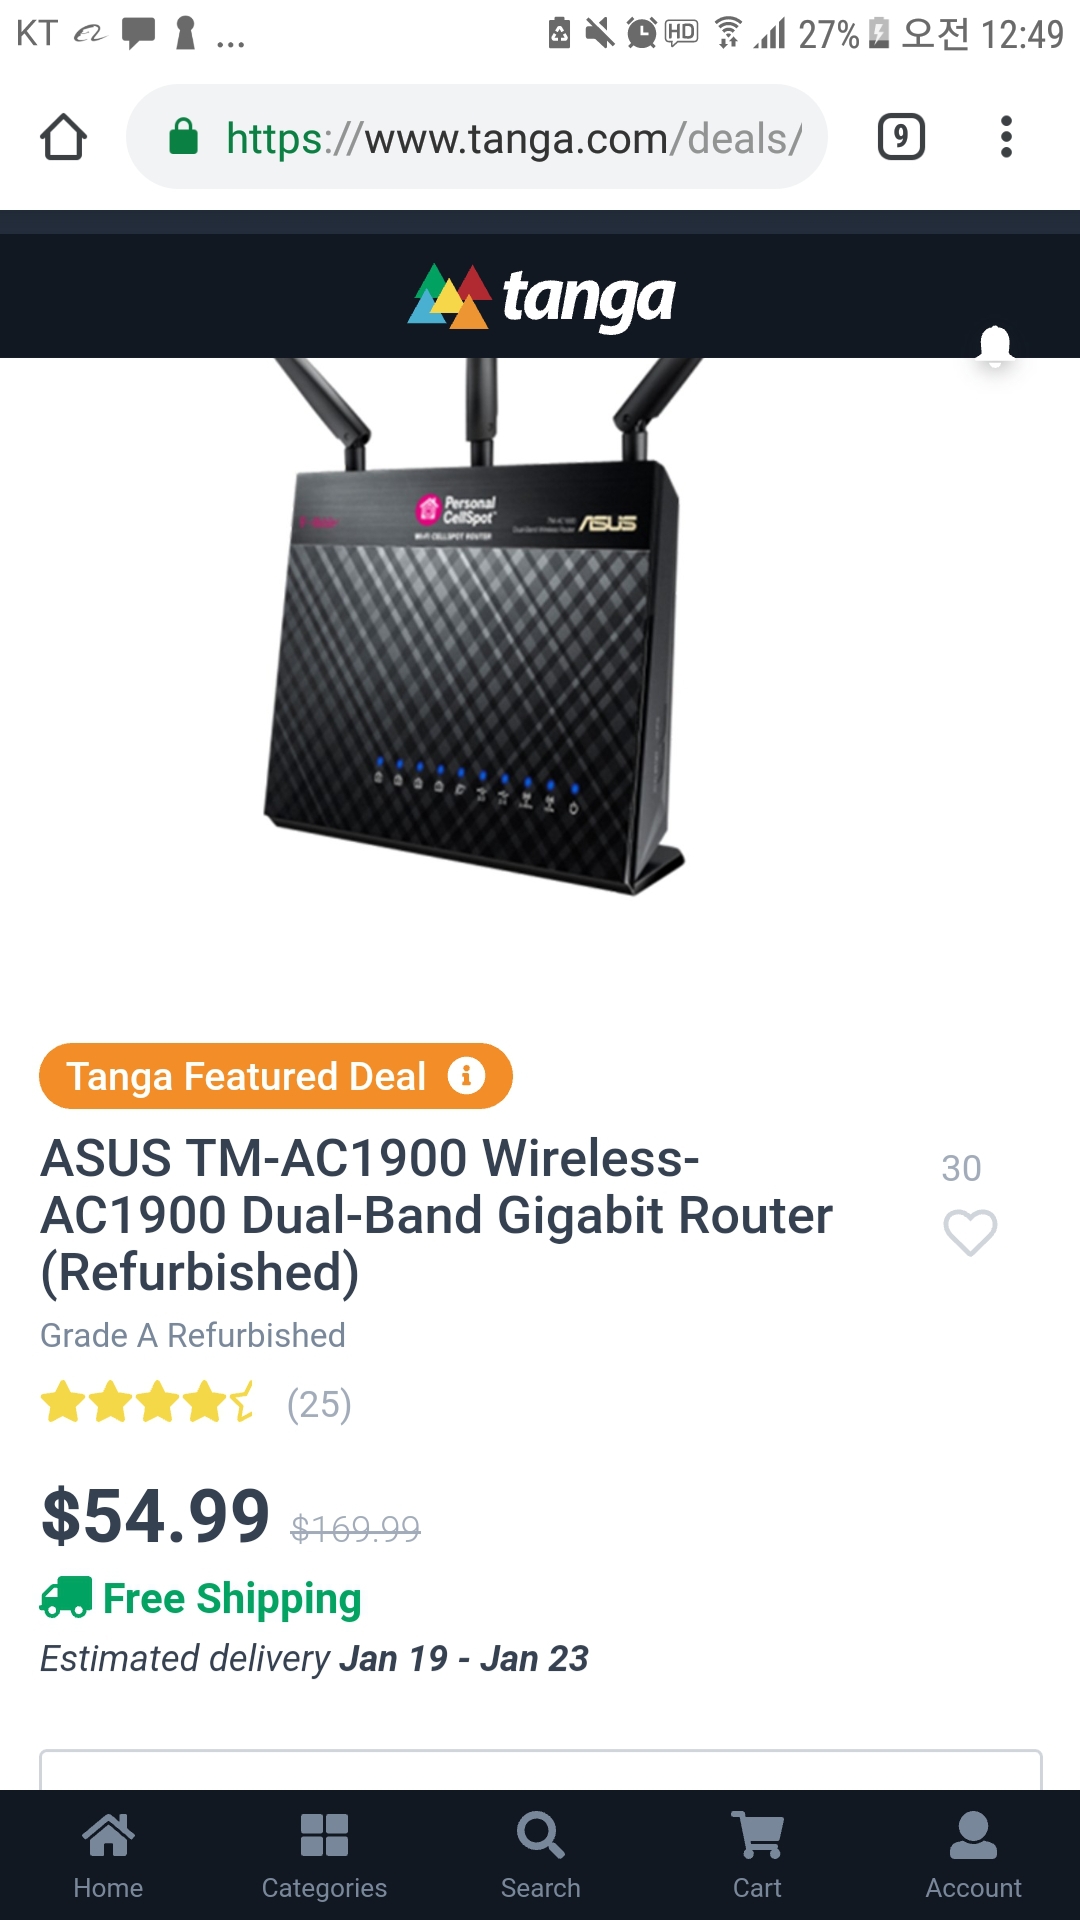Open the Categories tab
1080x1920 pixels.
click(324, 1856)
